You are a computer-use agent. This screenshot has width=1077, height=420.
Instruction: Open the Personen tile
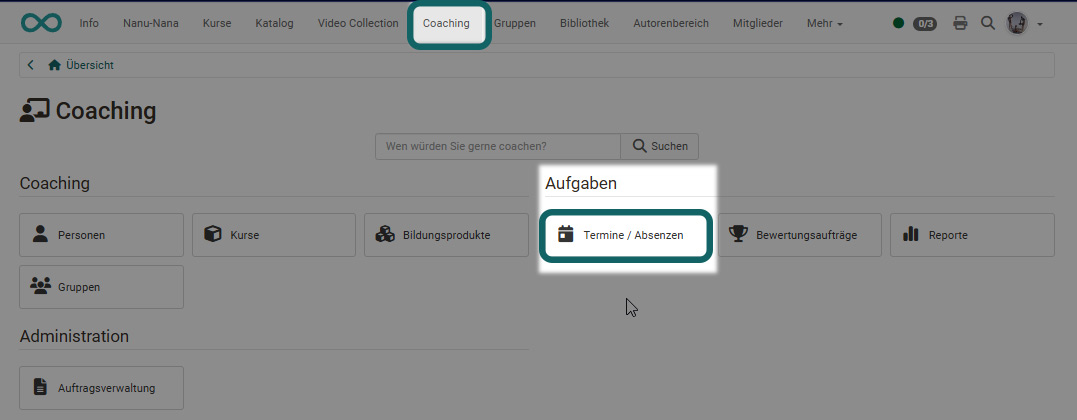coord(102,235)
